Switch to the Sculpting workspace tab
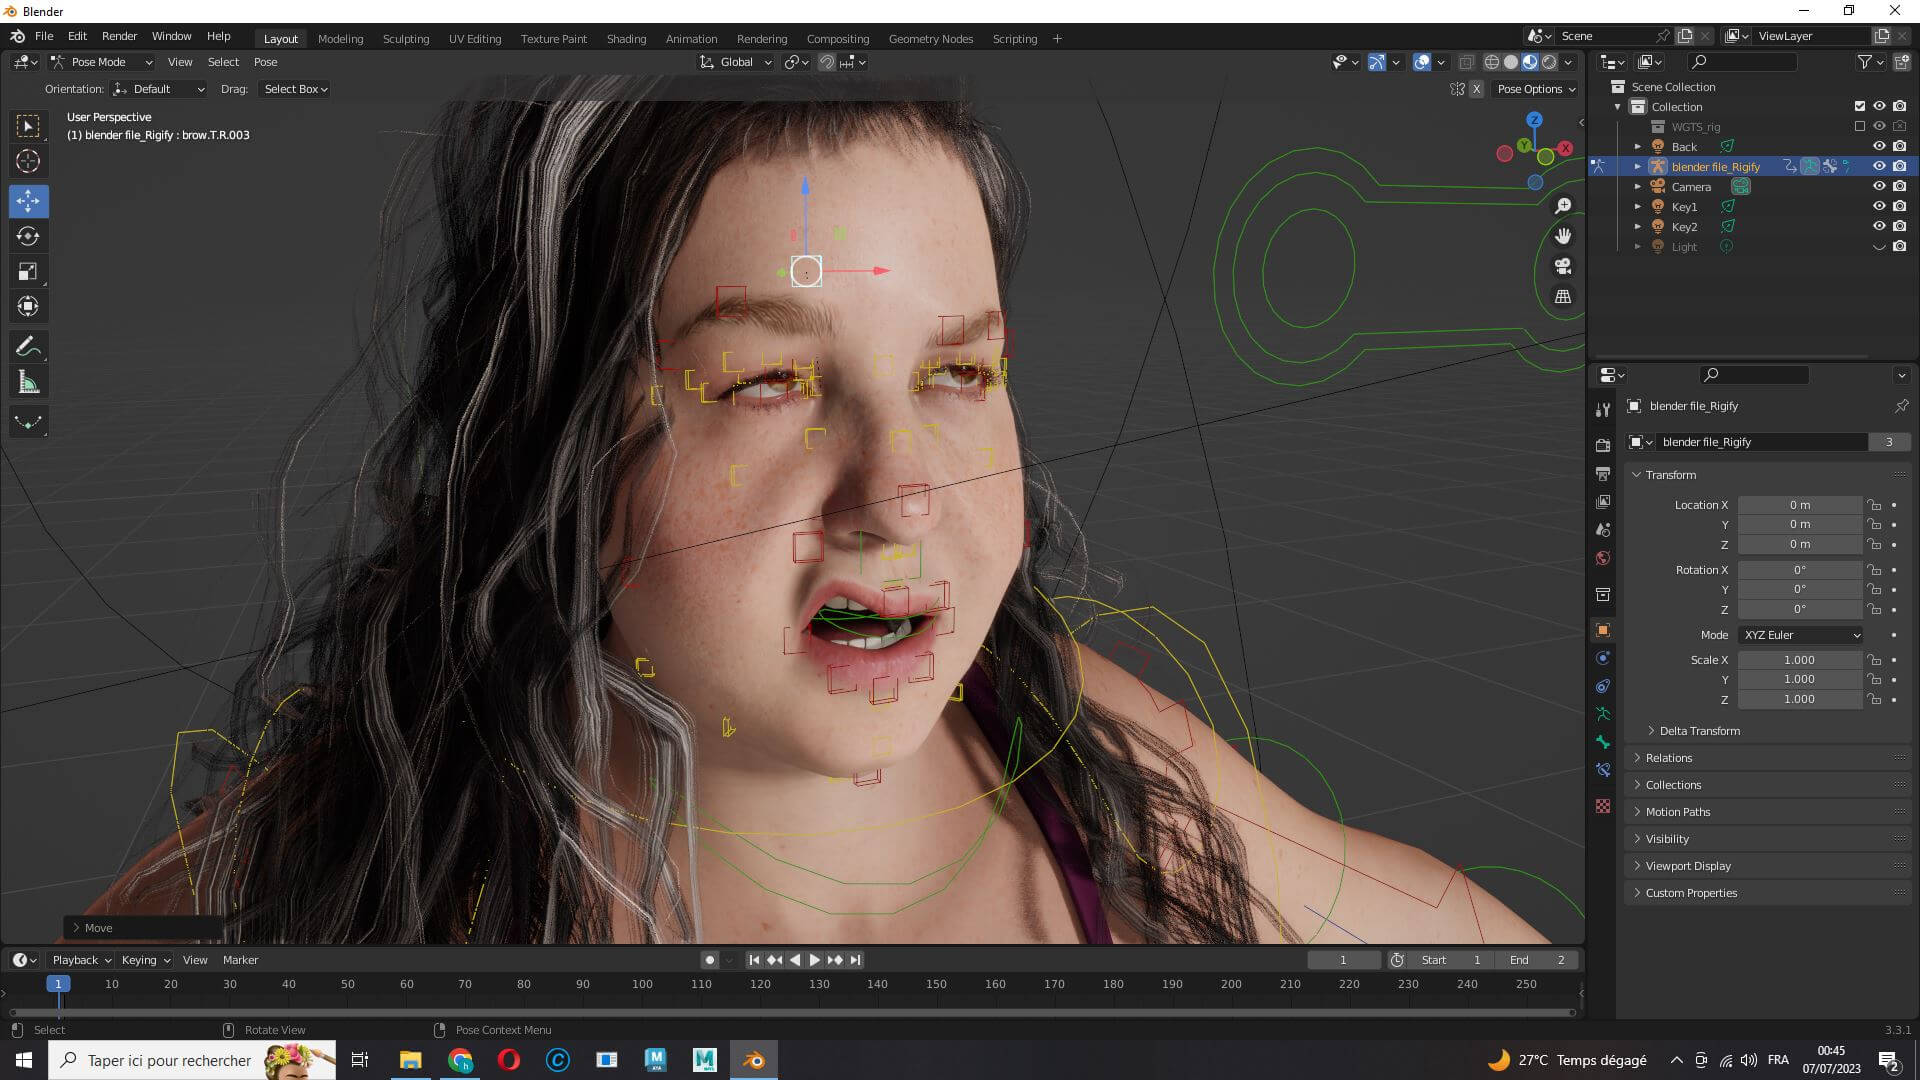 click(x=405, y=39)
